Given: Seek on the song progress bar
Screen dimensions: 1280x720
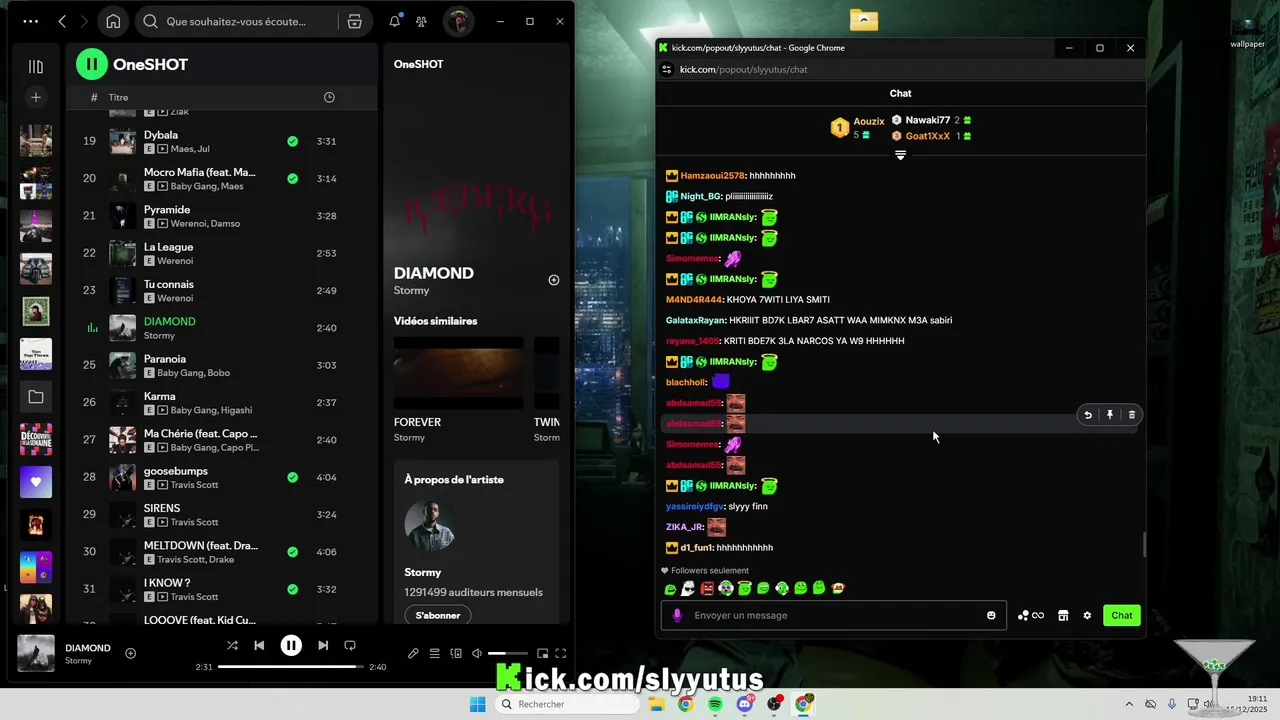Looking at the screenshot, I should pyautogui.click(x=290, y=666).
